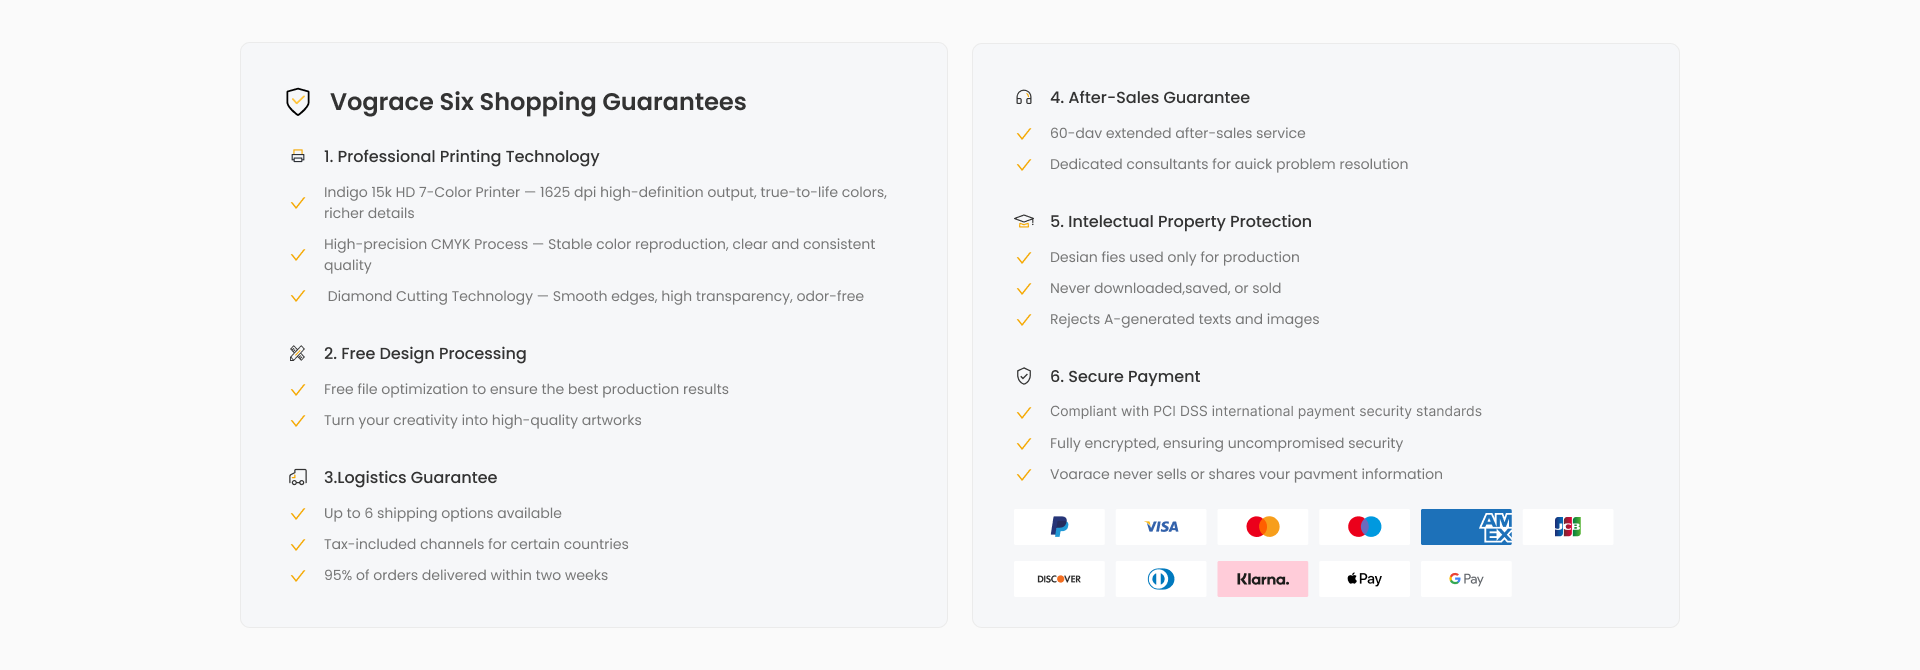Choose the Apple Pay logo
1920x670 pixels.
point(1364,579)
